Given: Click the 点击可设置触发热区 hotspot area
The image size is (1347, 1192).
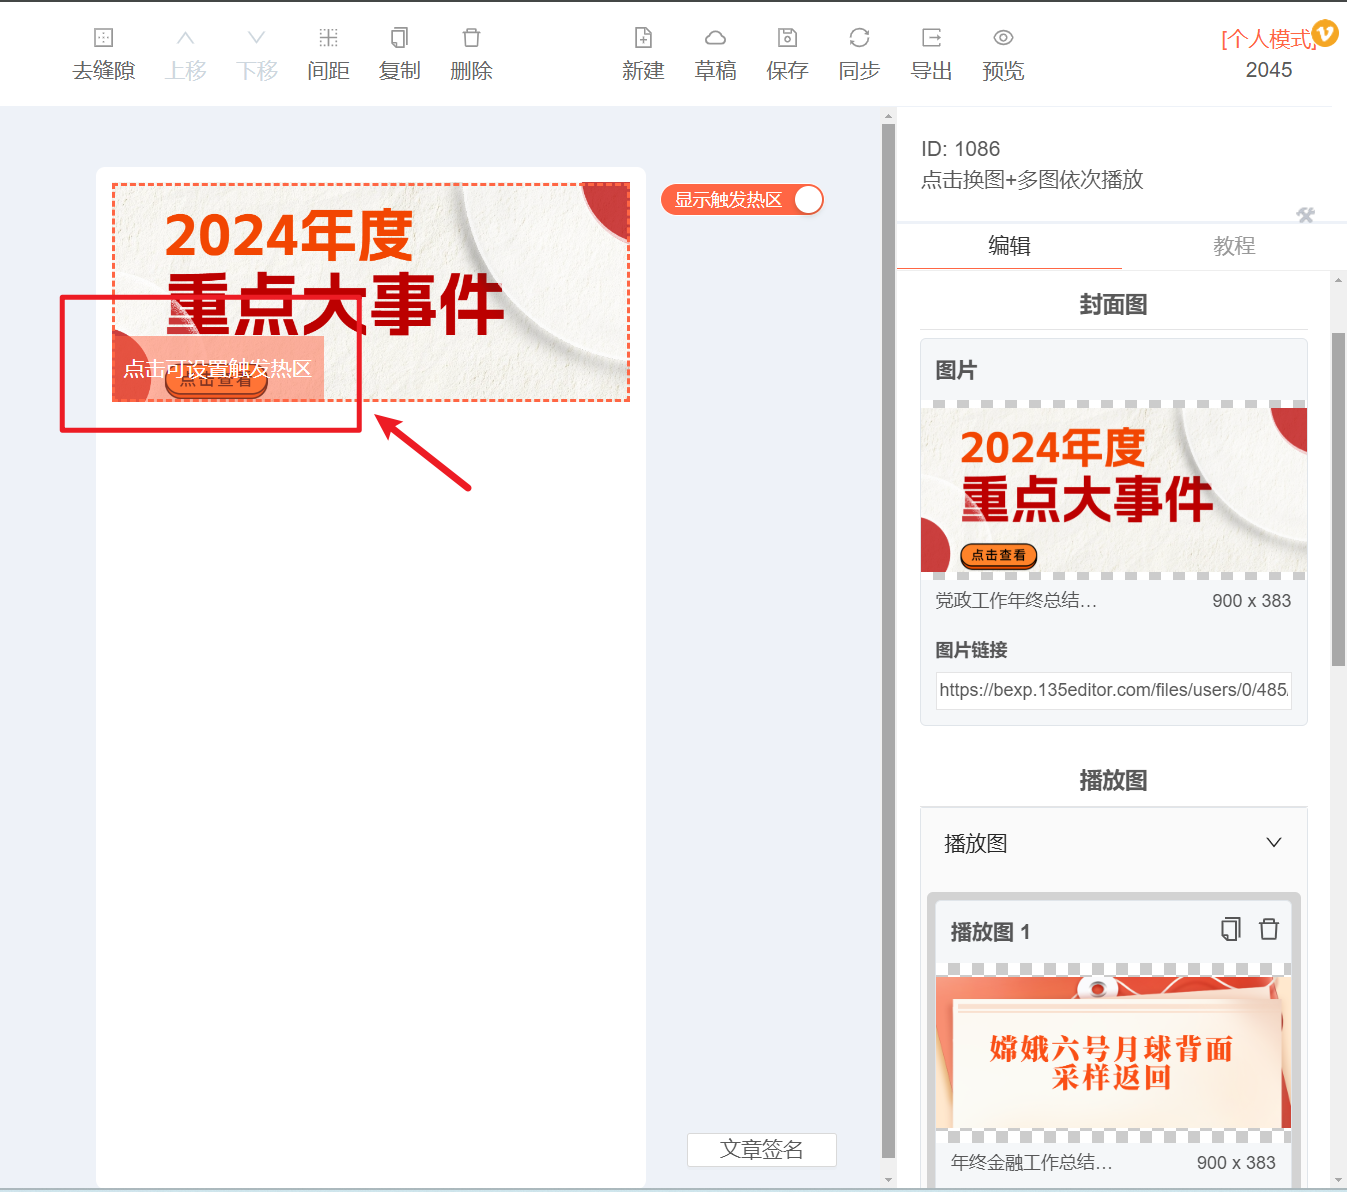Looking at the screenshot, I should click(x=218, y=369).
